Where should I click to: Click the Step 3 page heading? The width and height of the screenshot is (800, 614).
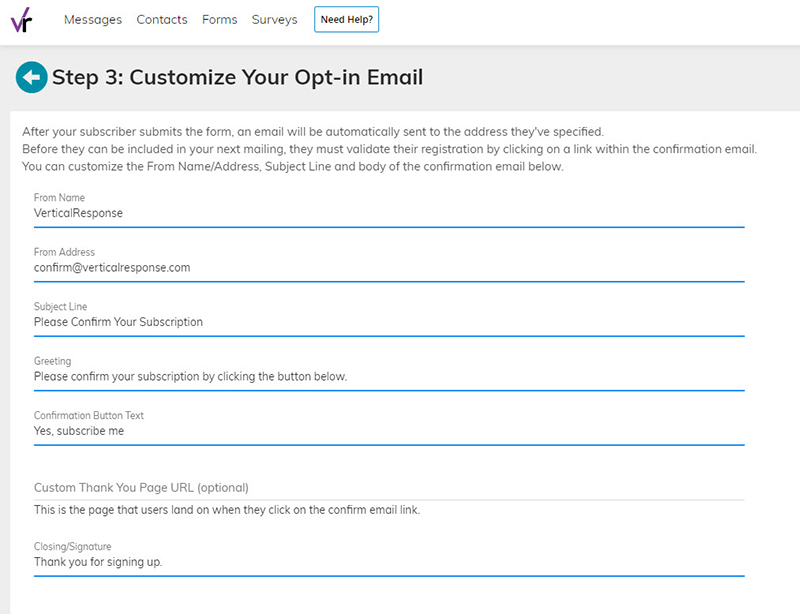click(x=237, y=78)
